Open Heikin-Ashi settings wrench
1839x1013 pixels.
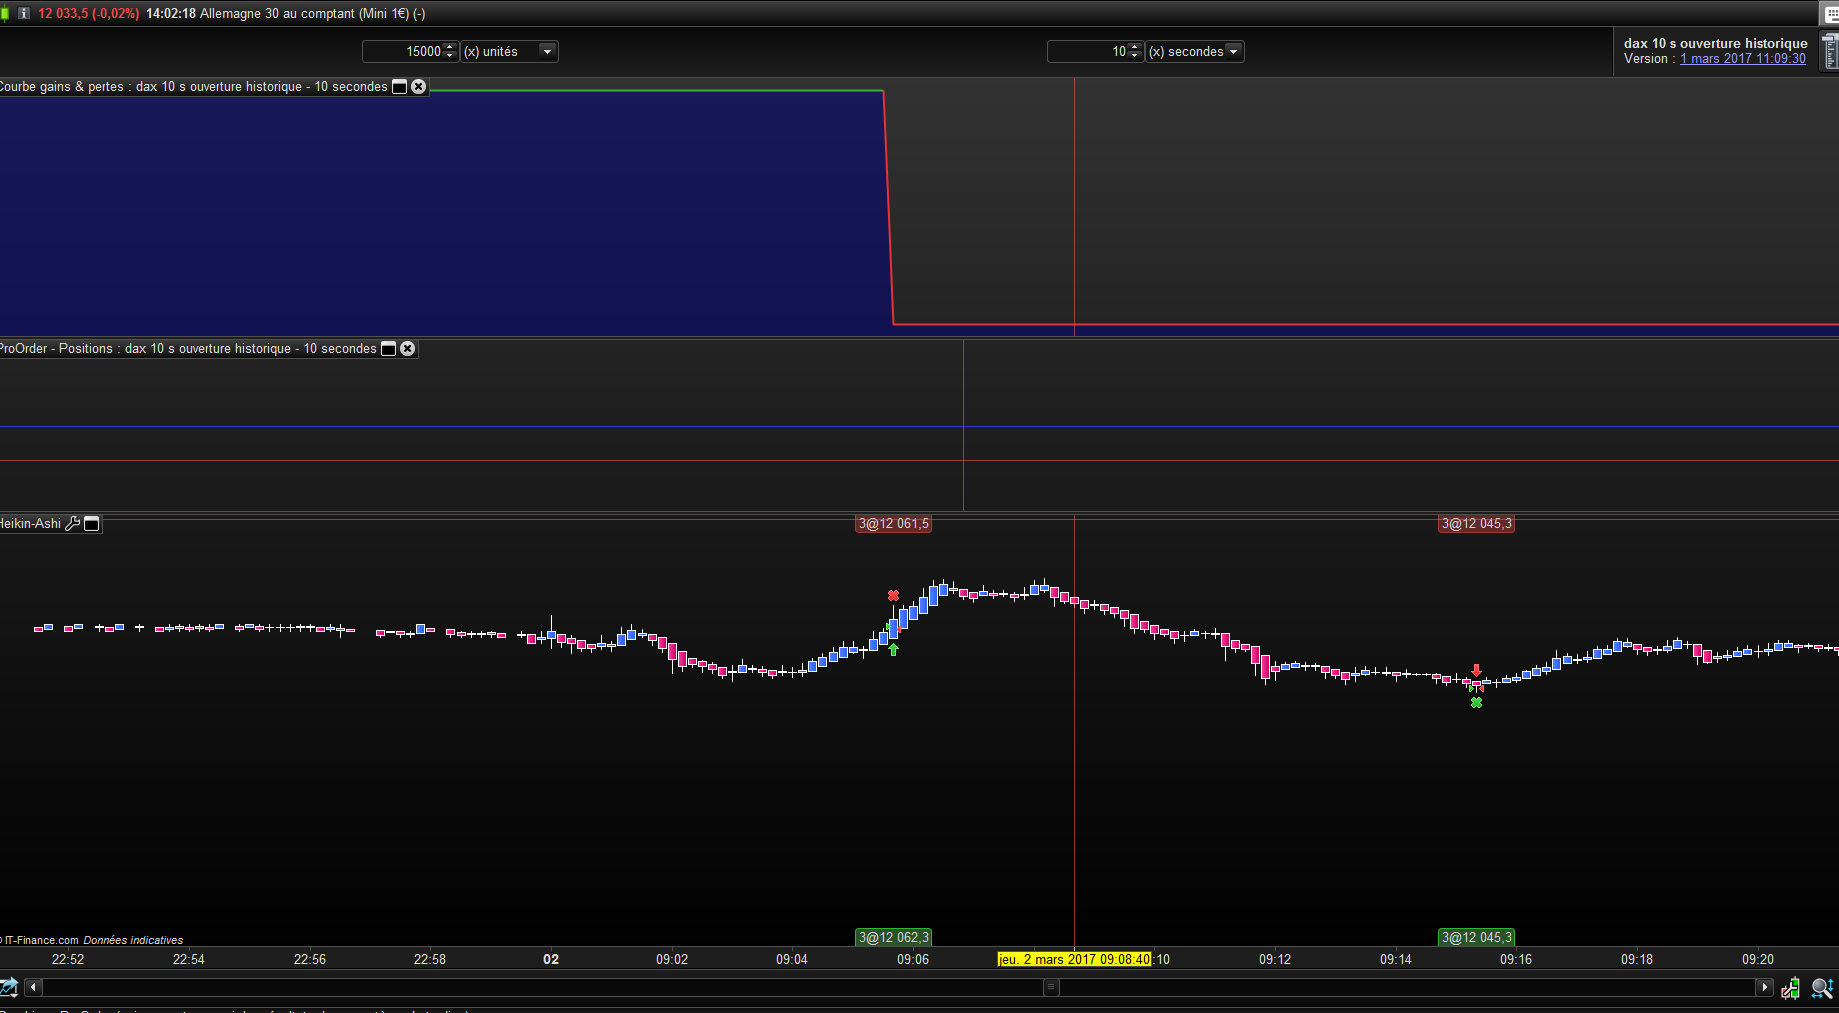[73, 523]
